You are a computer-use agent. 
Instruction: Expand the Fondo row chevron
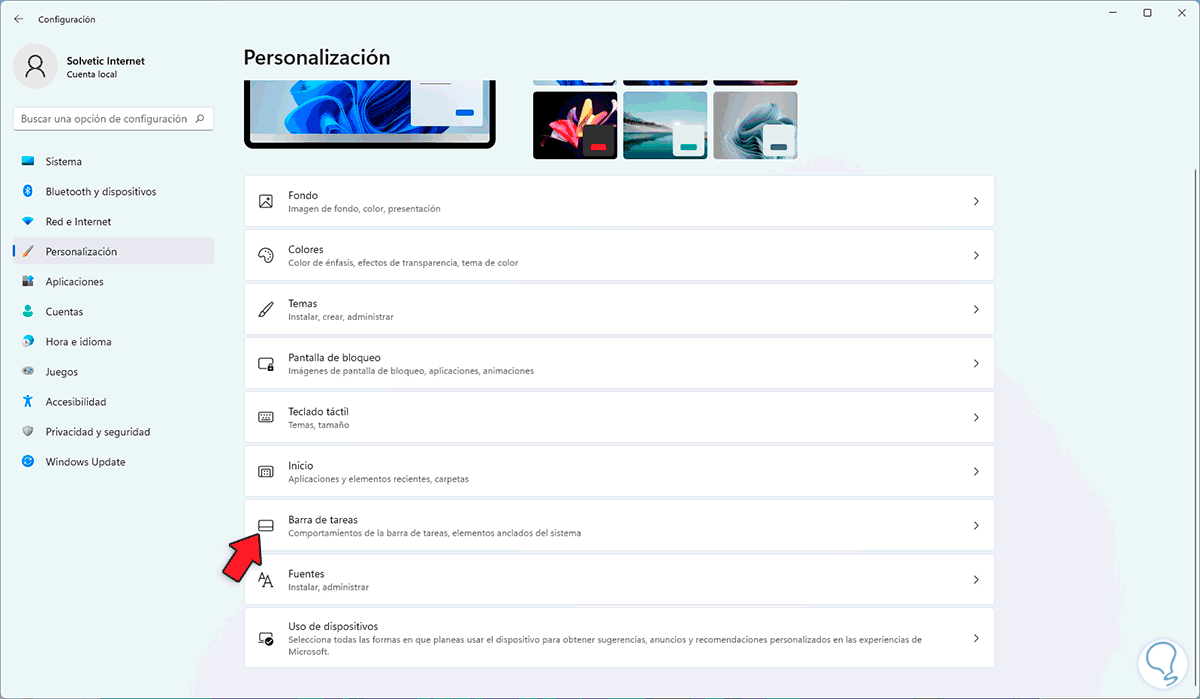point(976,201)
